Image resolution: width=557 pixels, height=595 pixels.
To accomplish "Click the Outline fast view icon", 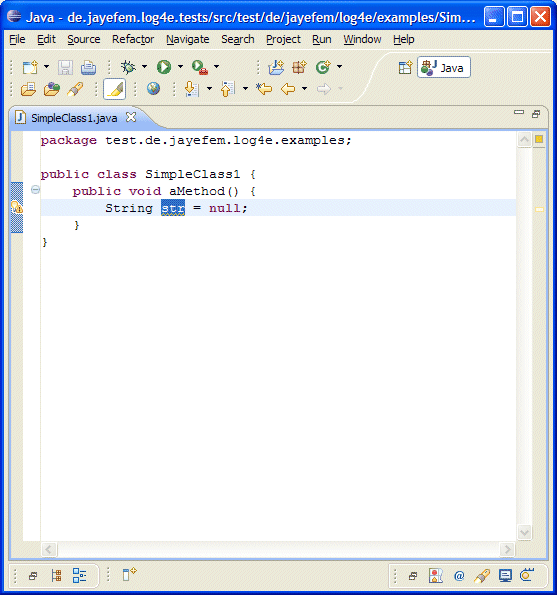I will coord(79,576).
